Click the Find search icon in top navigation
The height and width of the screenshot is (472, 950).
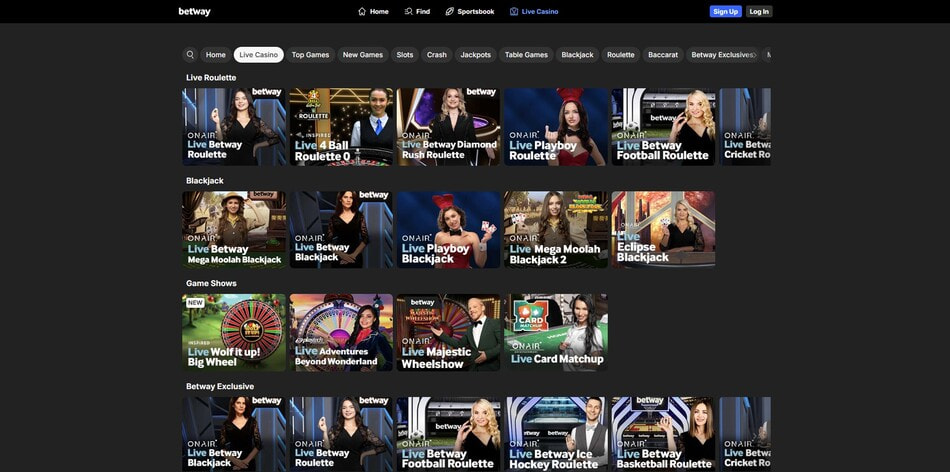pos(408,12)
